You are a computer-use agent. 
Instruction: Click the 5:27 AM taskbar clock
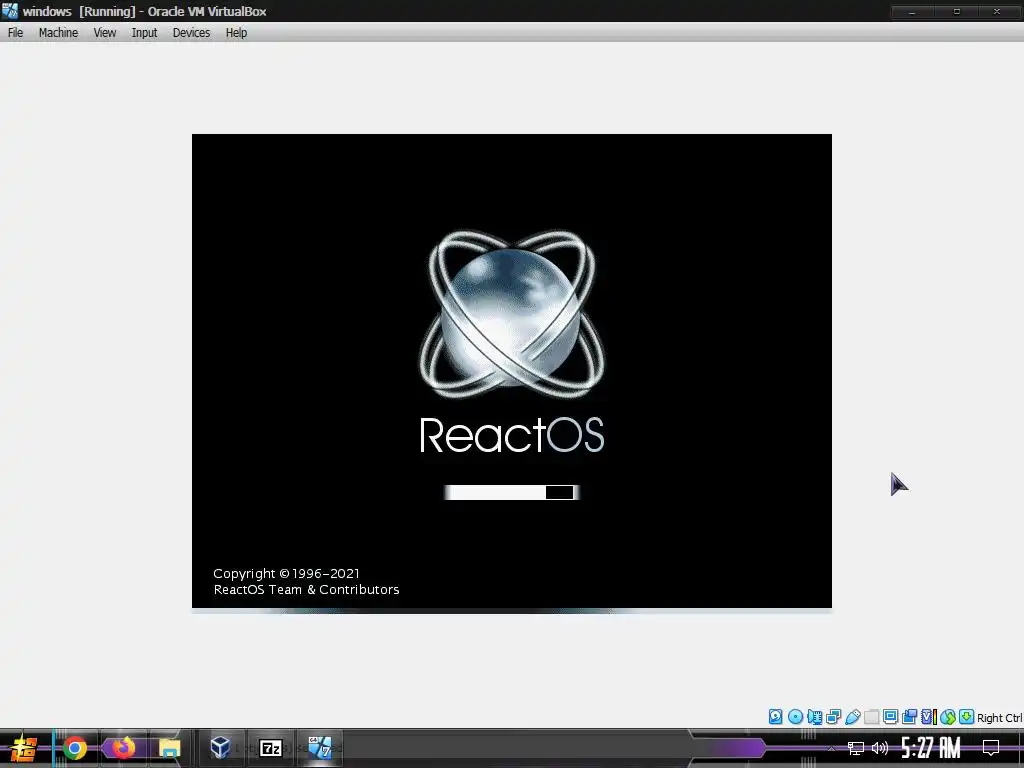[x=931, y=748]
